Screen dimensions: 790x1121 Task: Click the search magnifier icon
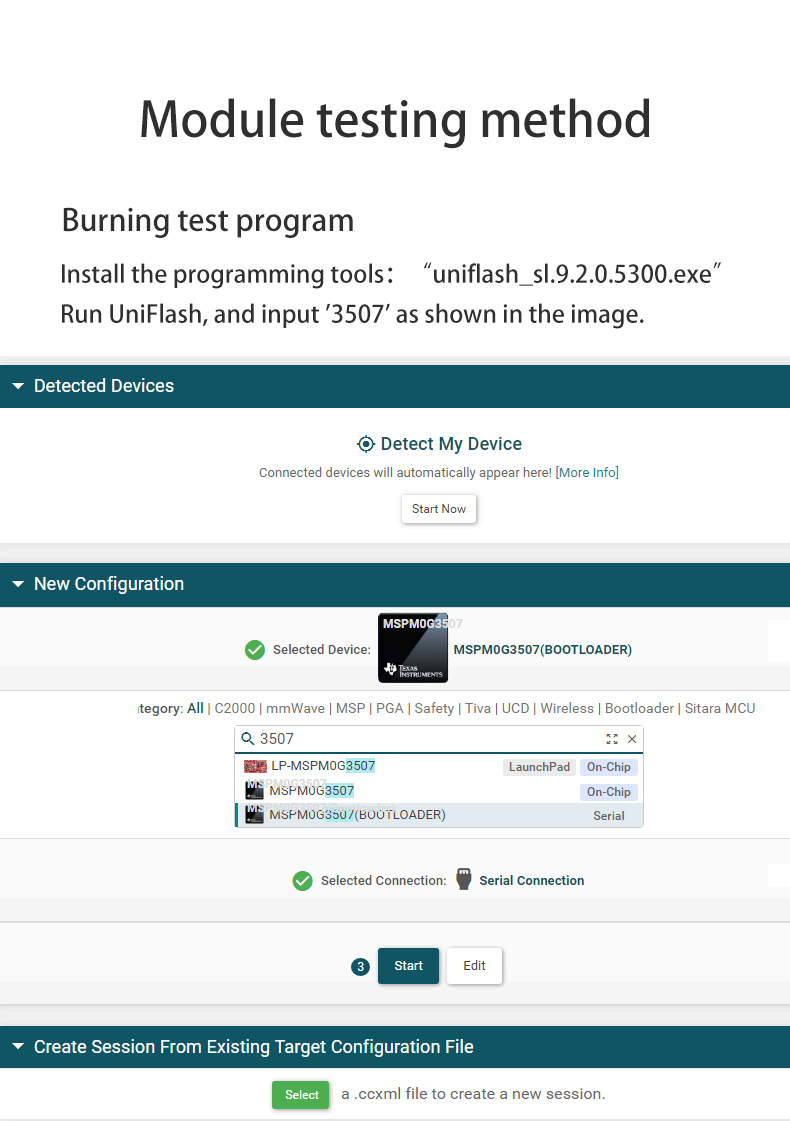tap(248, 739)
